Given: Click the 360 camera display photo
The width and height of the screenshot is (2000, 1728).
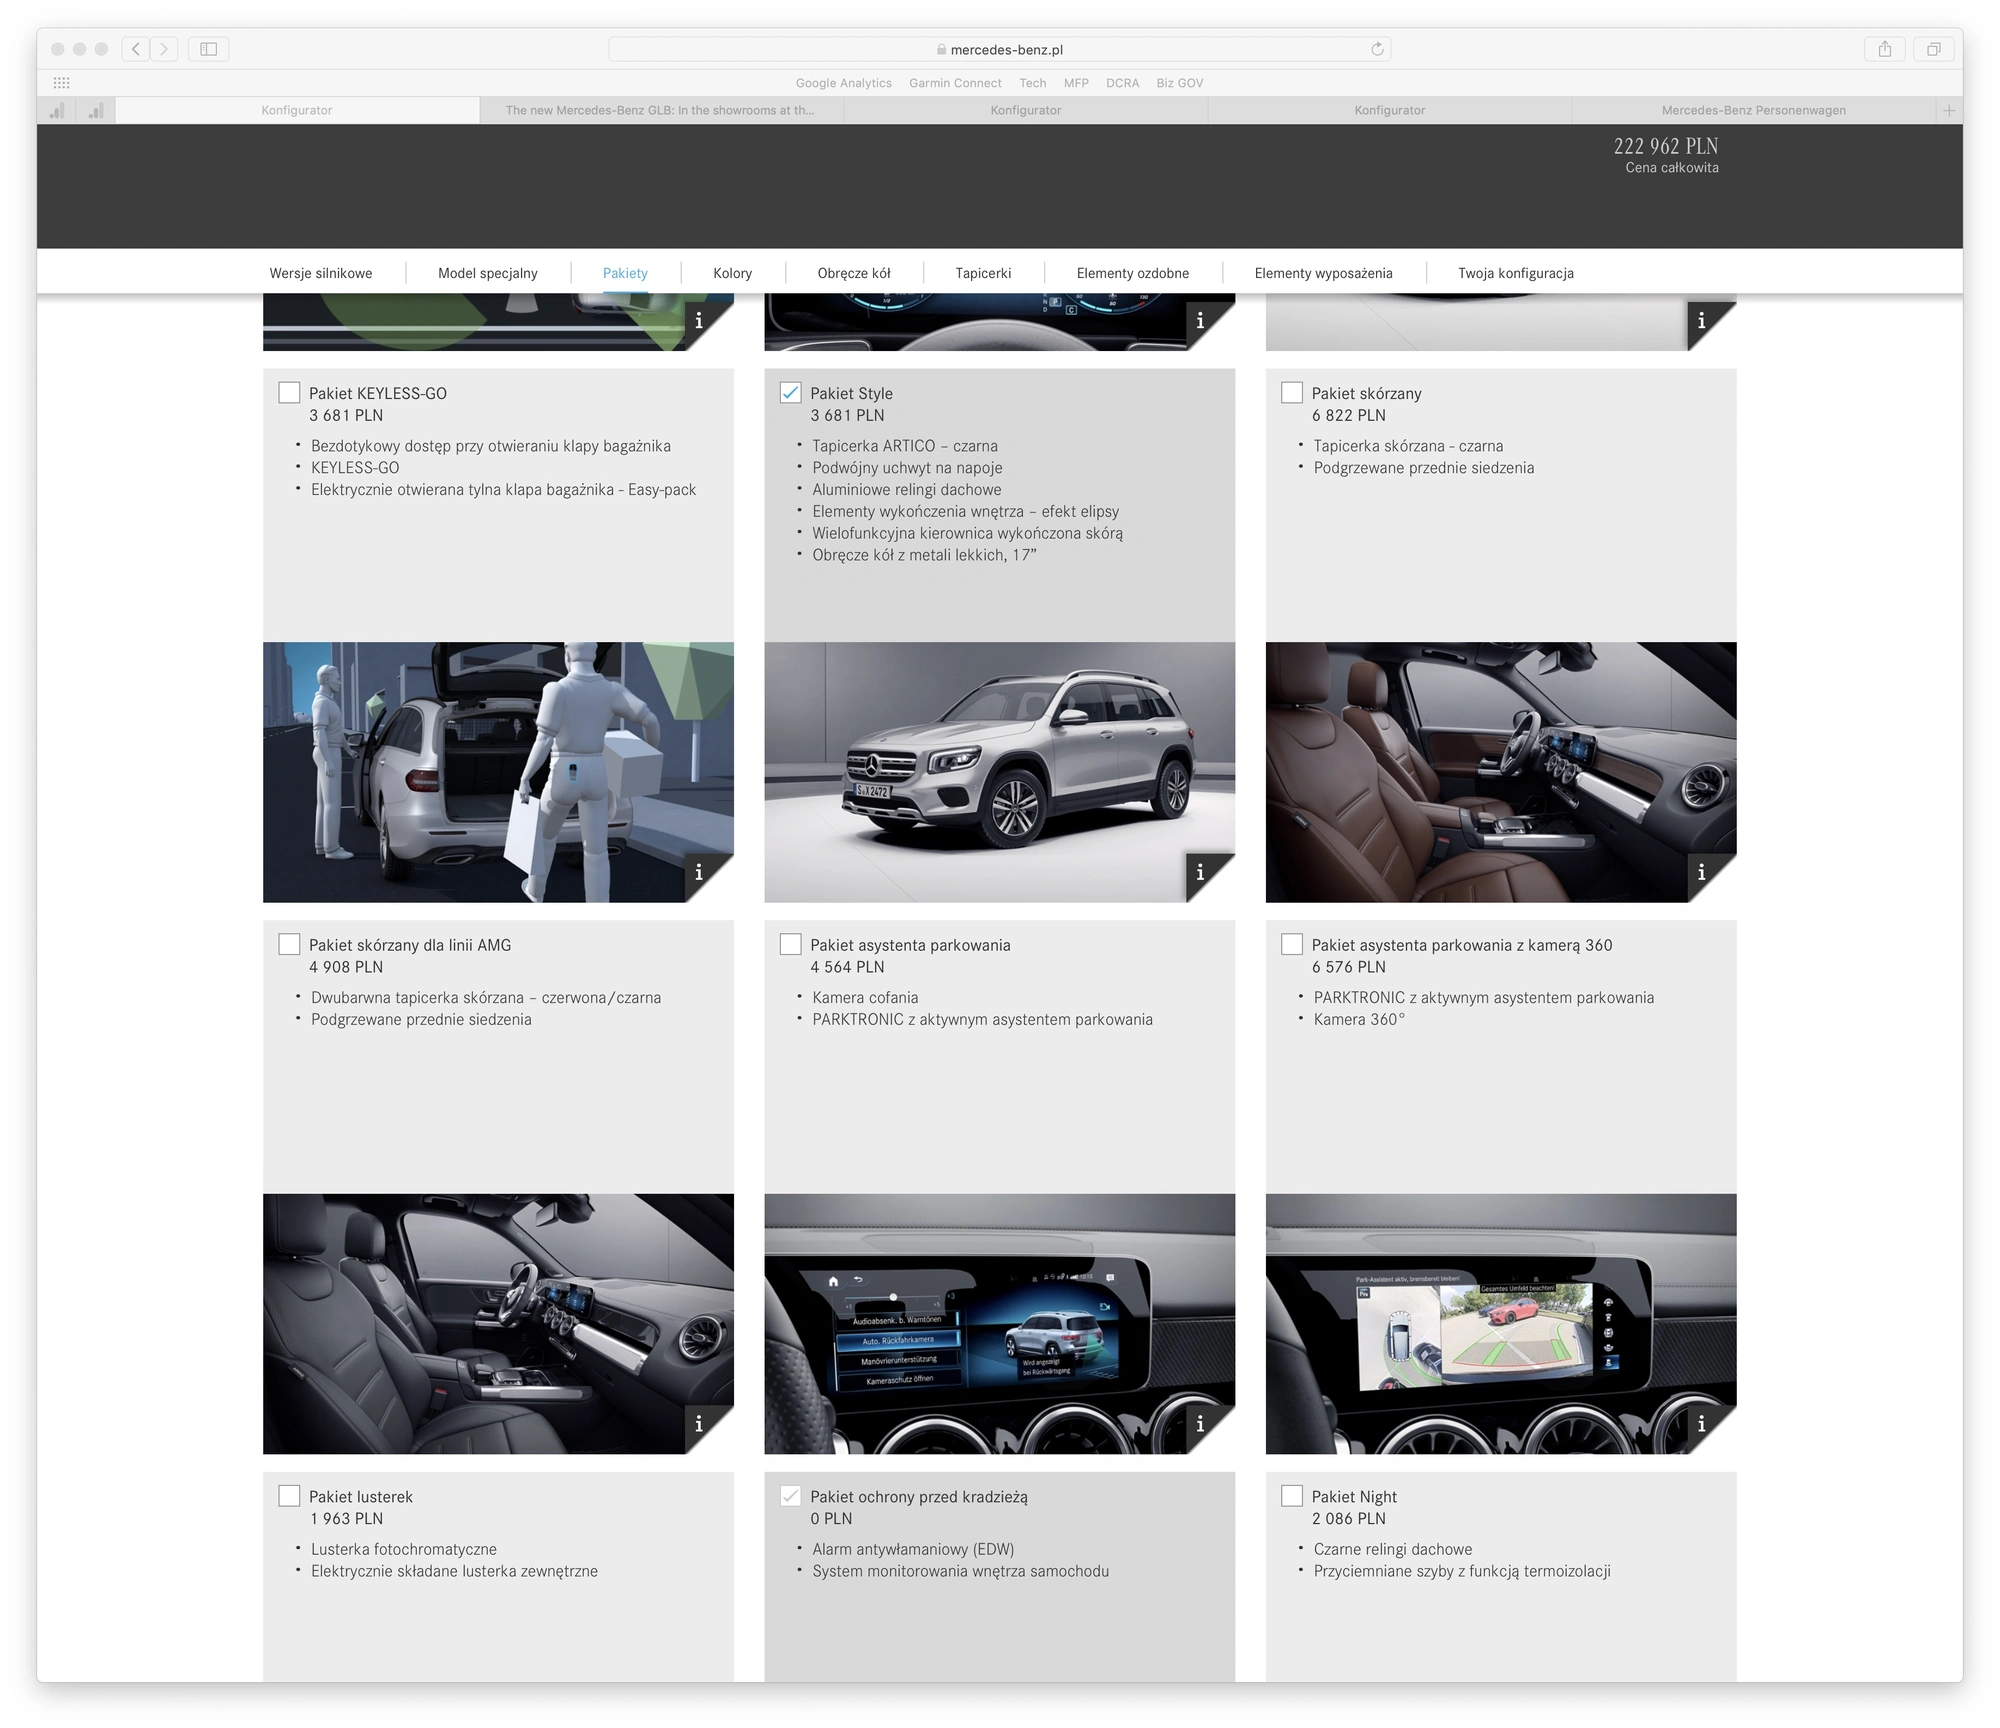Looking at the screenshot, I should click(x=1501, y=1323).
